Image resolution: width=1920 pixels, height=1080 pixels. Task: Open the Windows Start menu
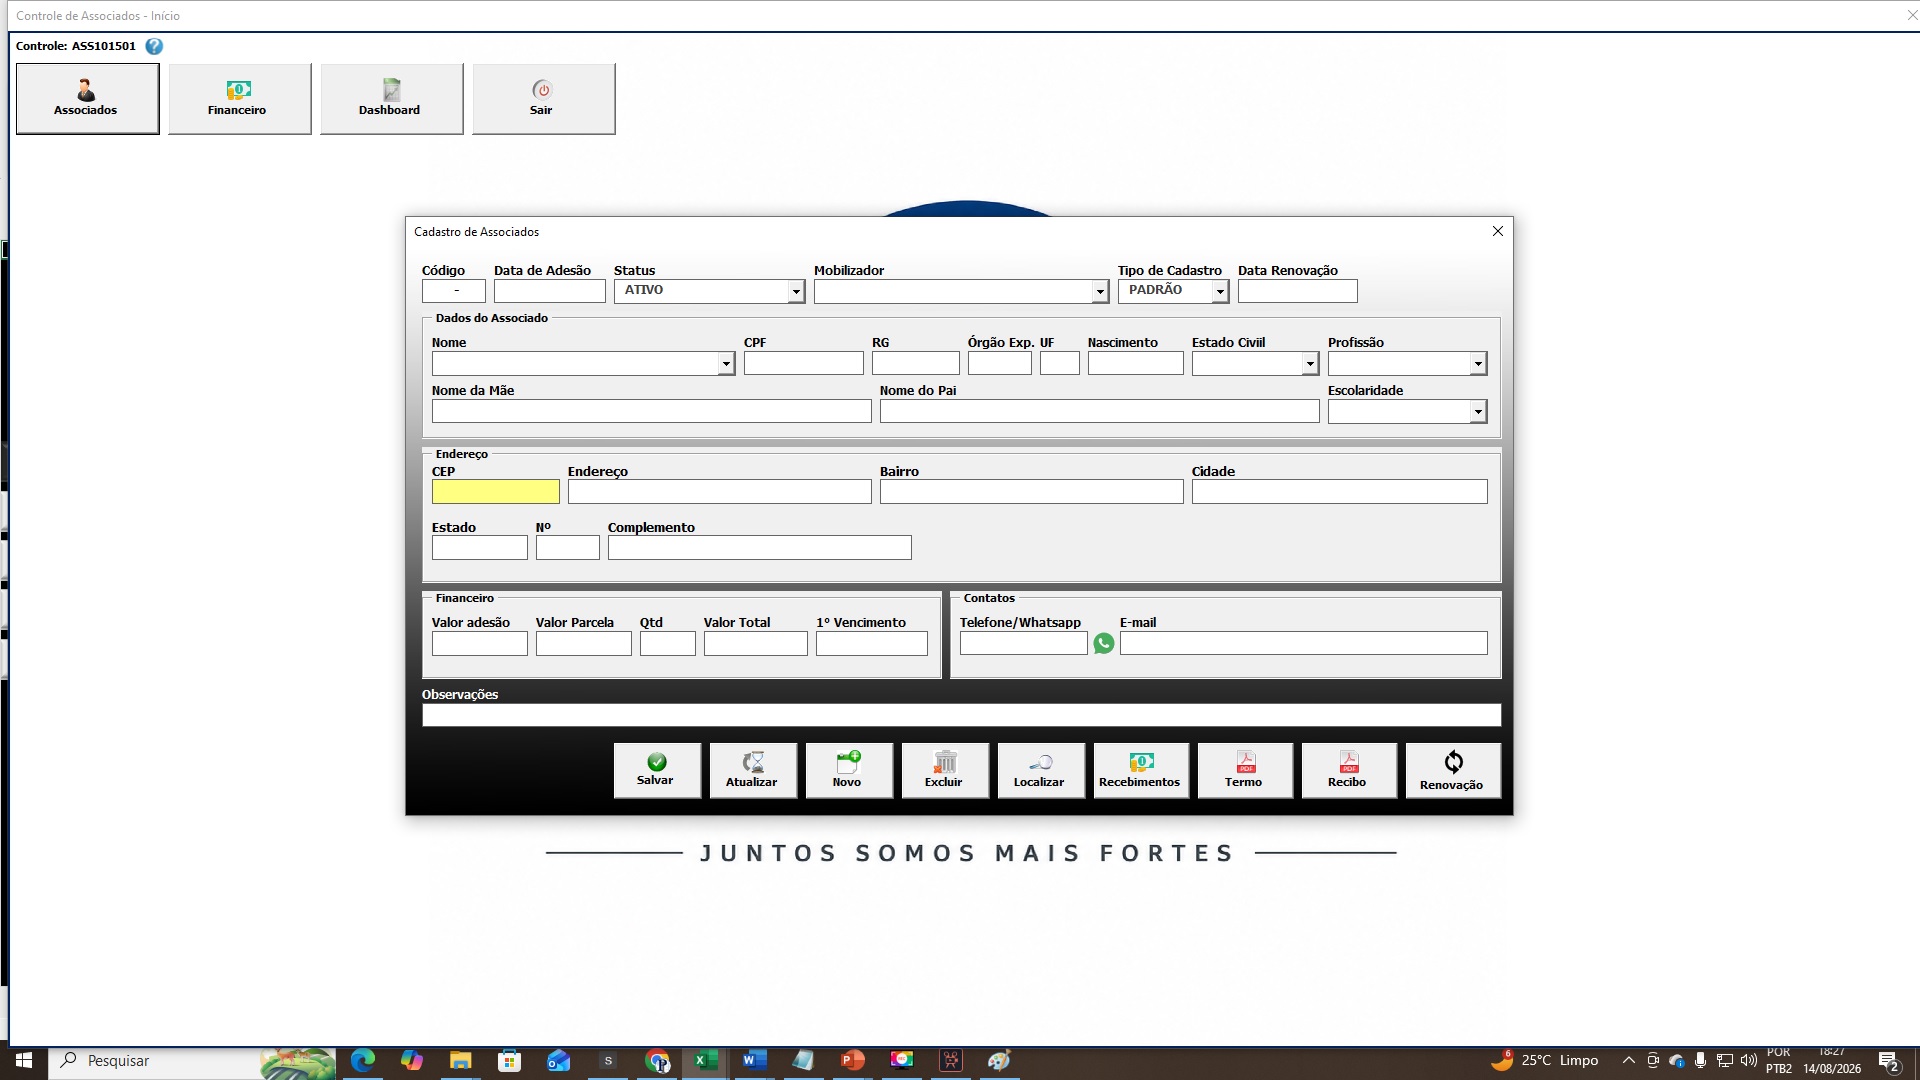click(x=24, y=1060)
